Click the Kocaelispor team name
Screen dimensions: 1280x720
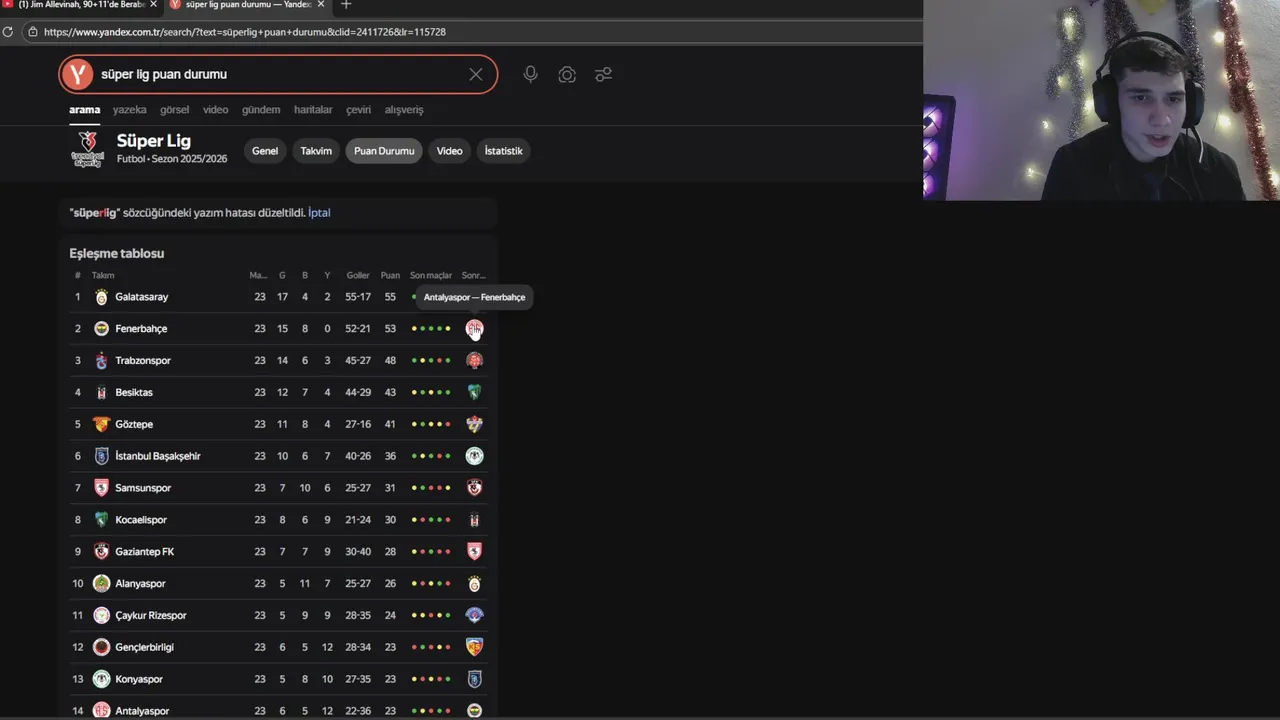click(141, 520)
